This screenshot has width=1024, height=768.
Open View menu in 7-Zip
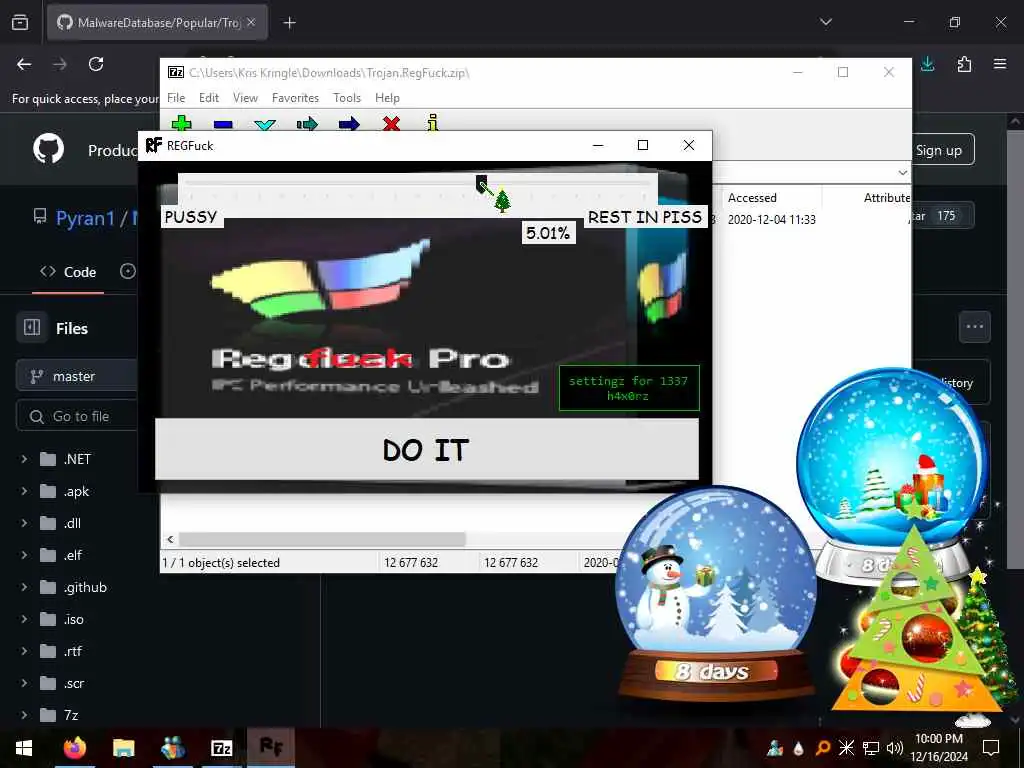tap(245, 97)
